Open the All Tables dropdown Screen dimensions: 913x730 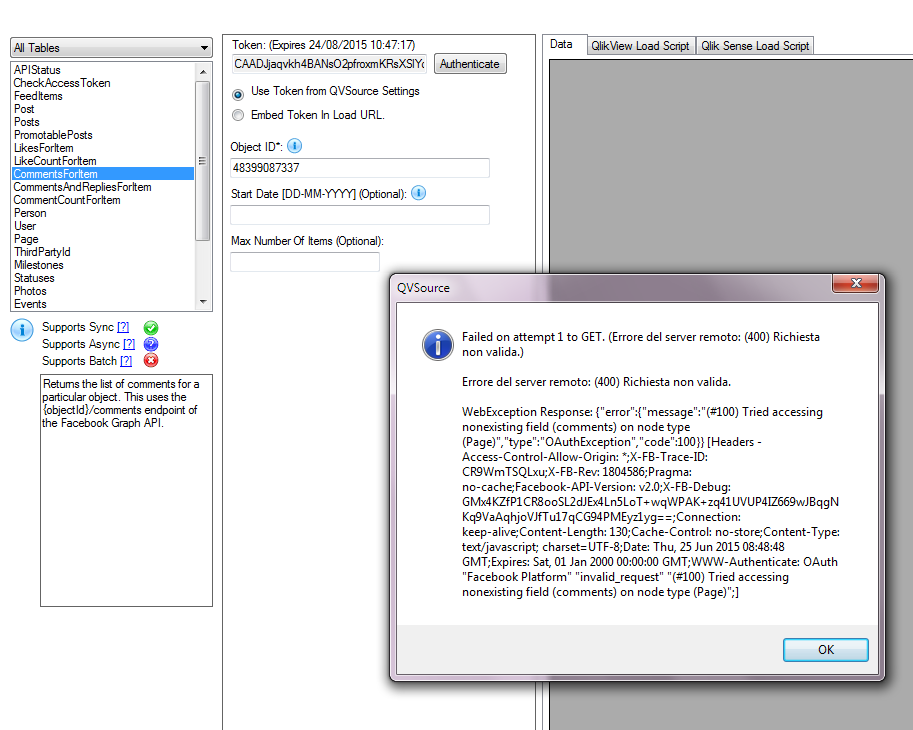tap(111, 48)
